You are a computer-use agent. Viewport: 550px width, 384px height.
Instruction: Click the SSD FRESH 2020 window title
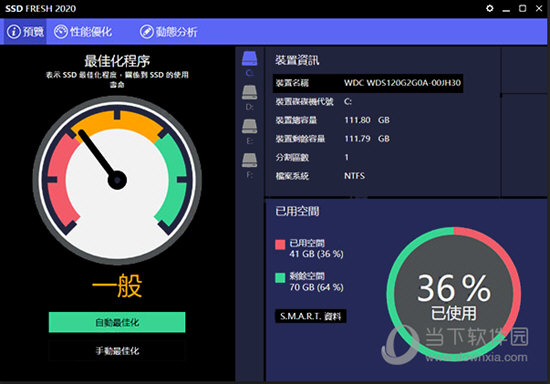[40, 8]
